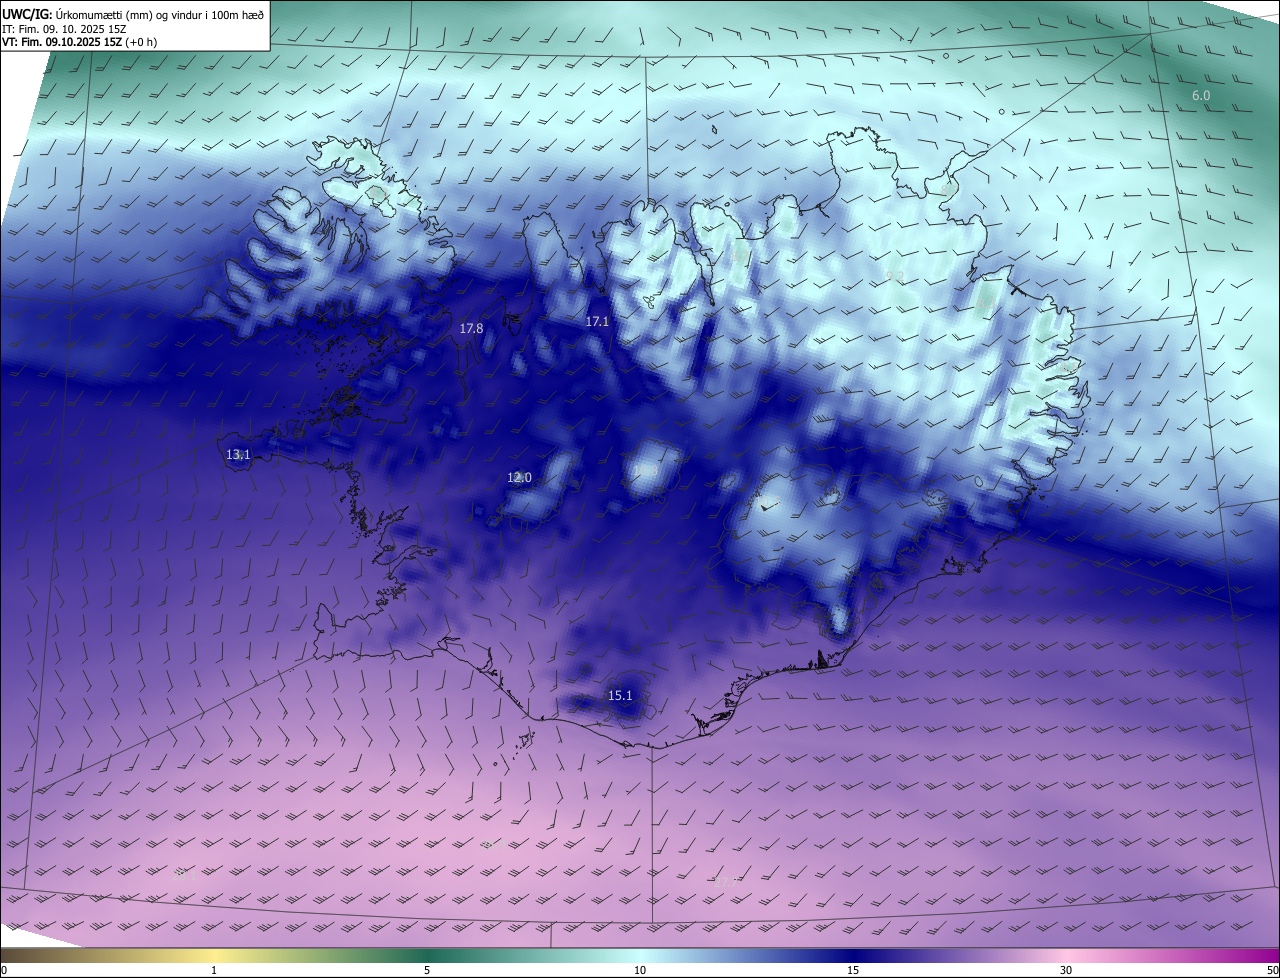The width and height of the screenshot is (1280, 978).
Task: Click the color scale tick labeled 1
Action: pyautogui.click(x=214, y=970)
